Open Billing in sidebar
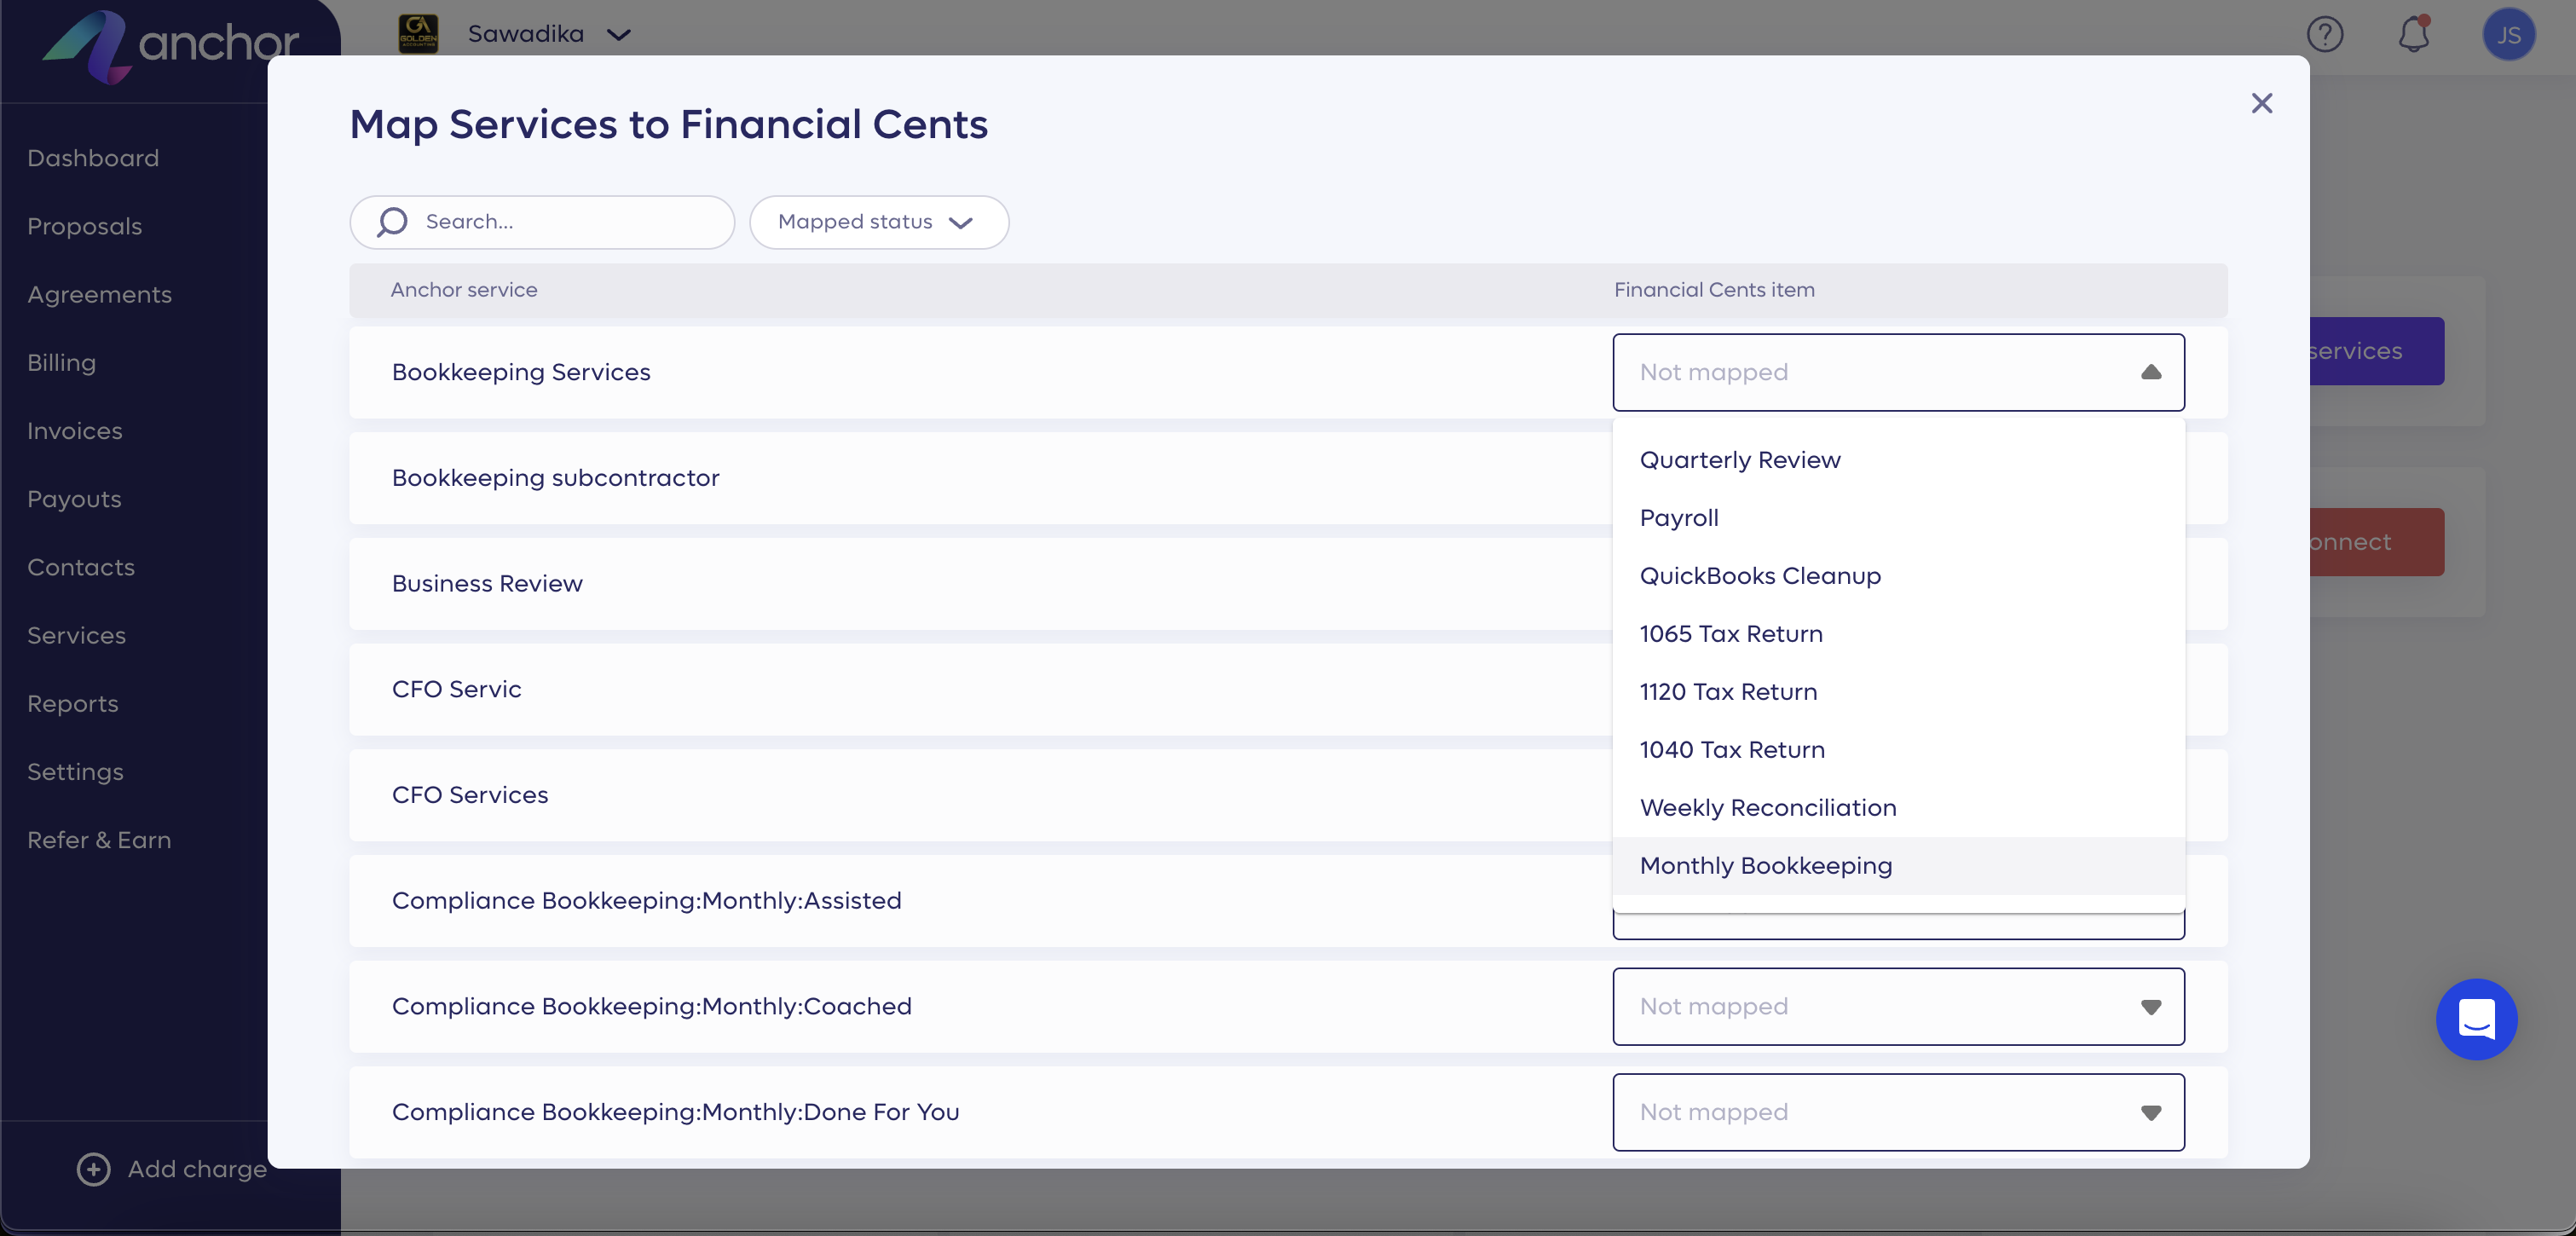 pos(61,363)
